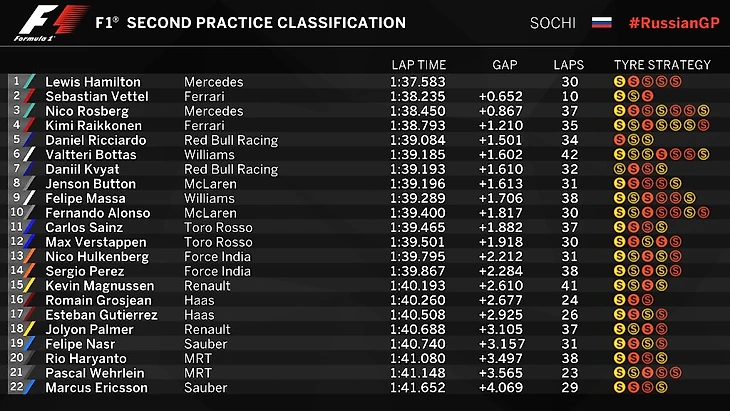Select the GAP column header
The width and height of the screenshot is (730, 411).
(x=505, y=65)
